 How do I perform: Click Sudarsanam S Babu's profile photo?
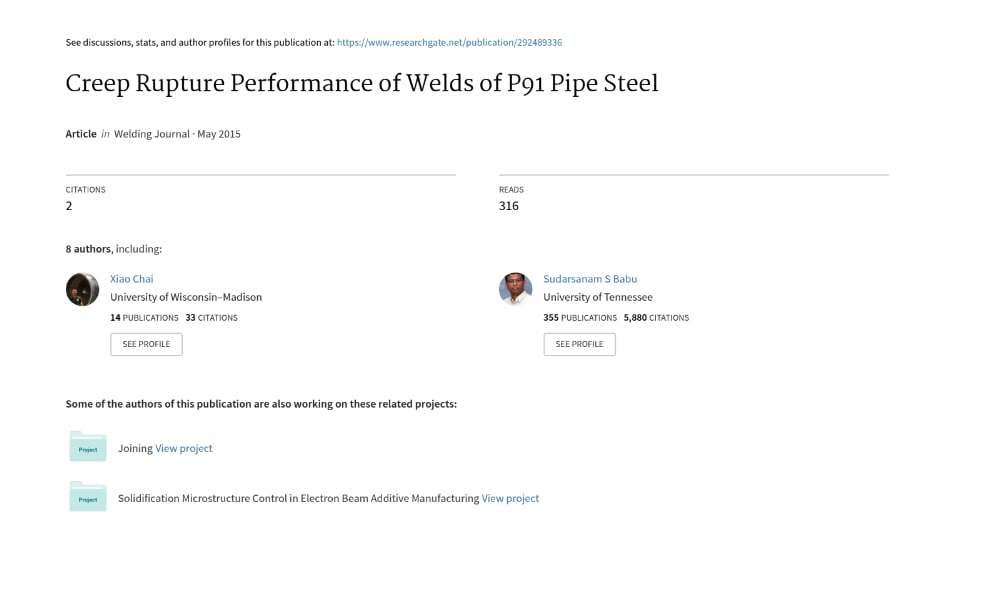coord(516,289)
